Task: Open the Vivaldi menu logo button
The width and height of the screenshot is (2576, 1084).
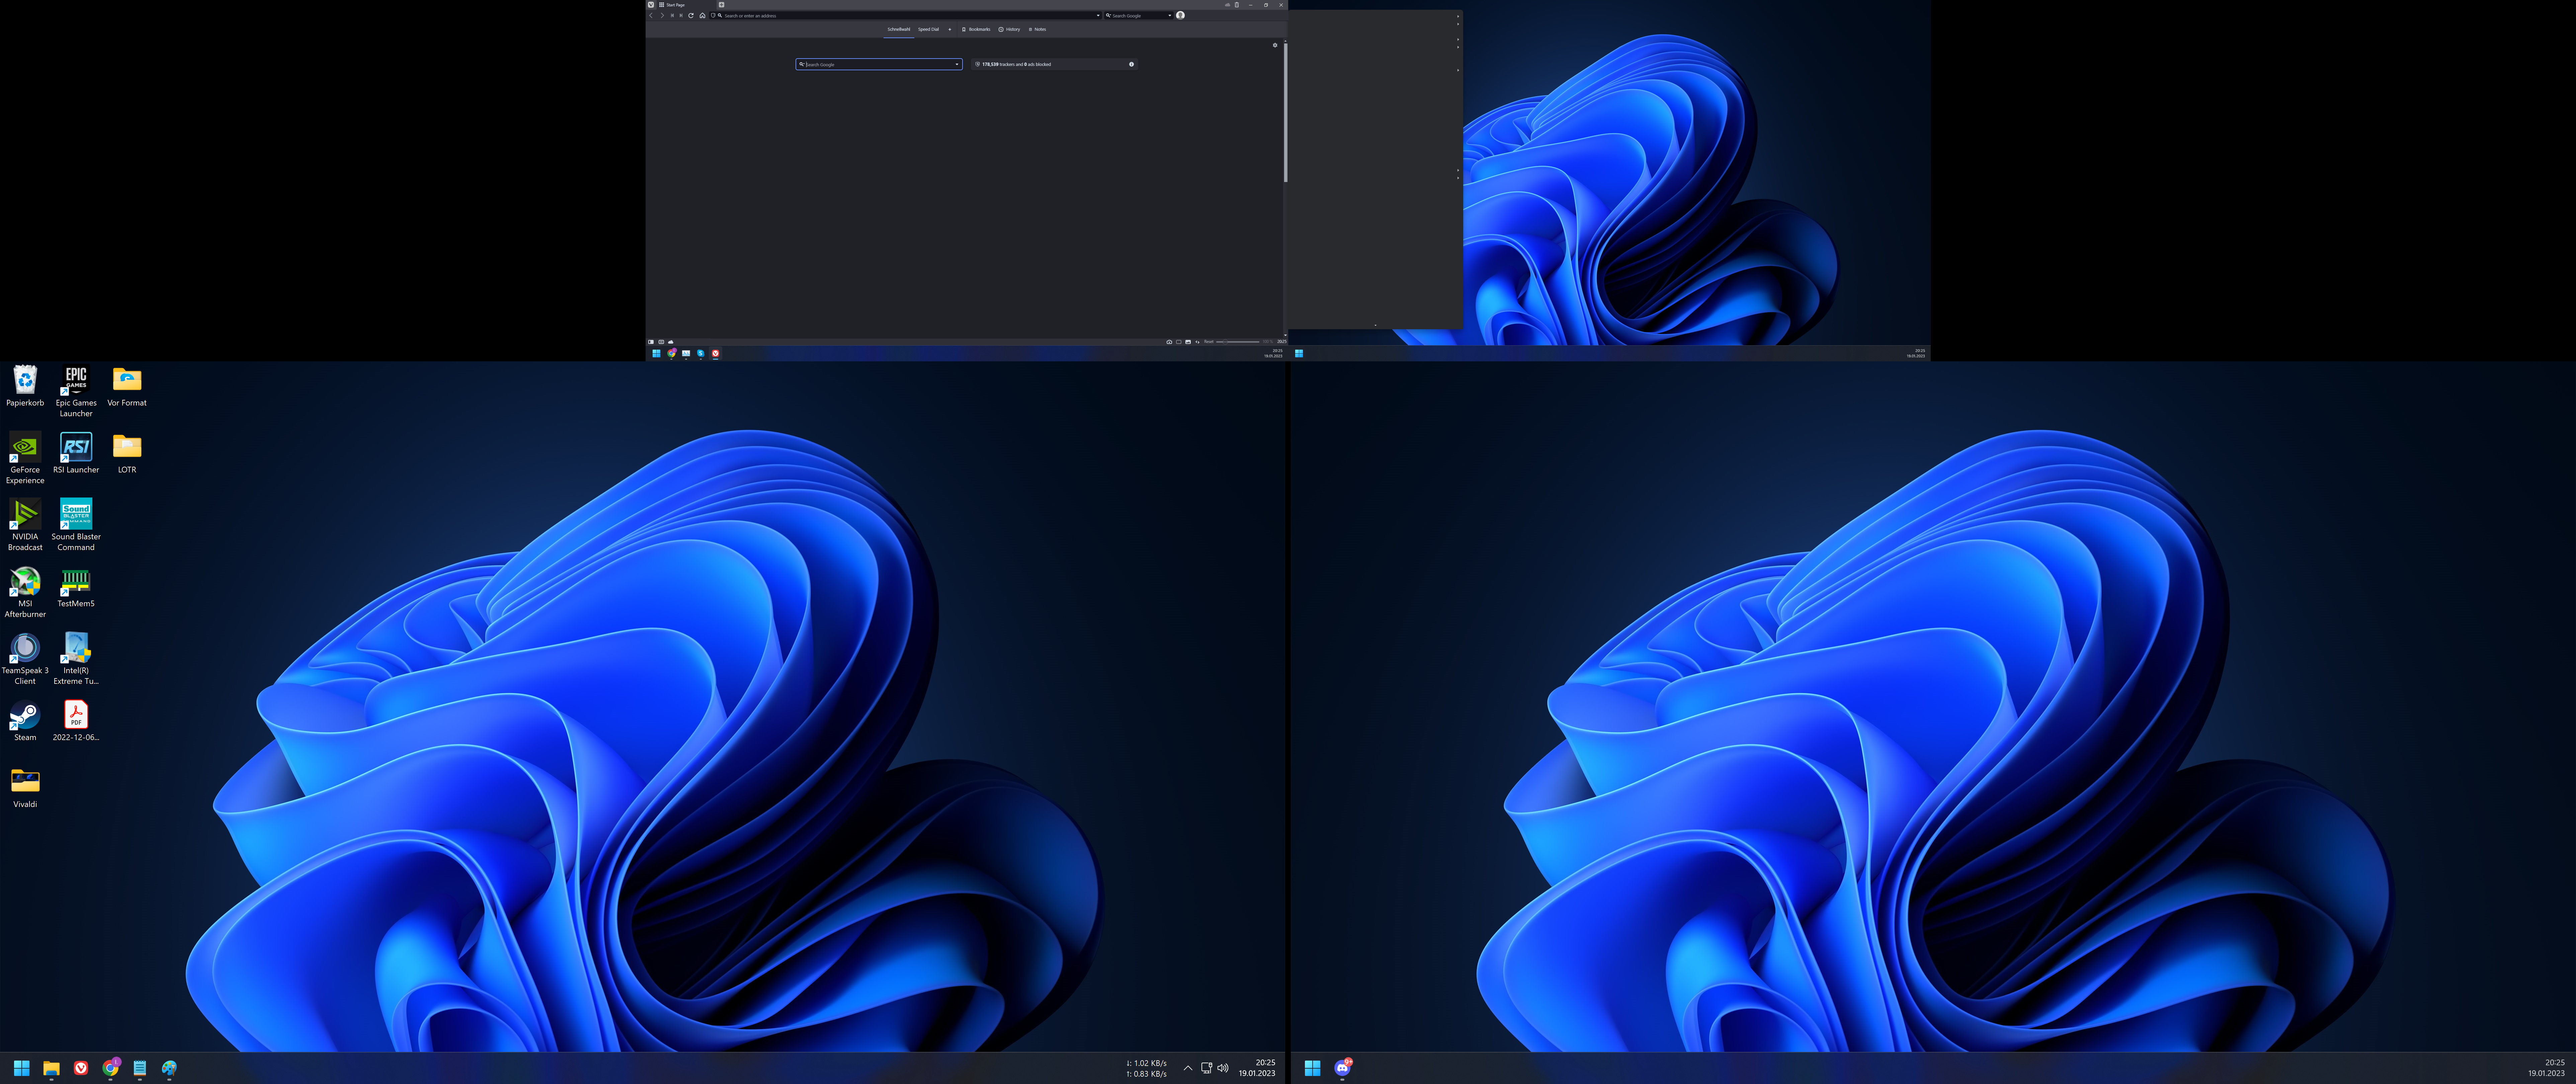Action: (x=651, y=5)
